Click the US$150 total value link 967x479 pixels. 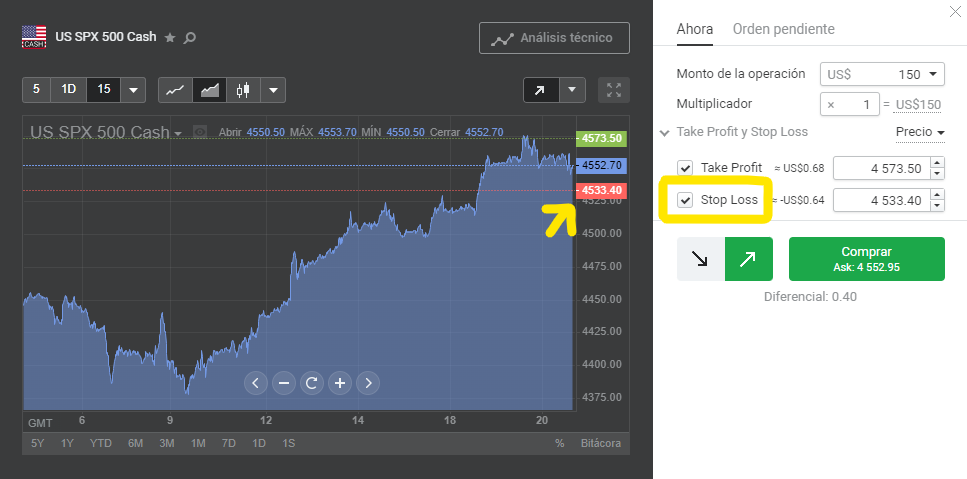click(918, 105)
